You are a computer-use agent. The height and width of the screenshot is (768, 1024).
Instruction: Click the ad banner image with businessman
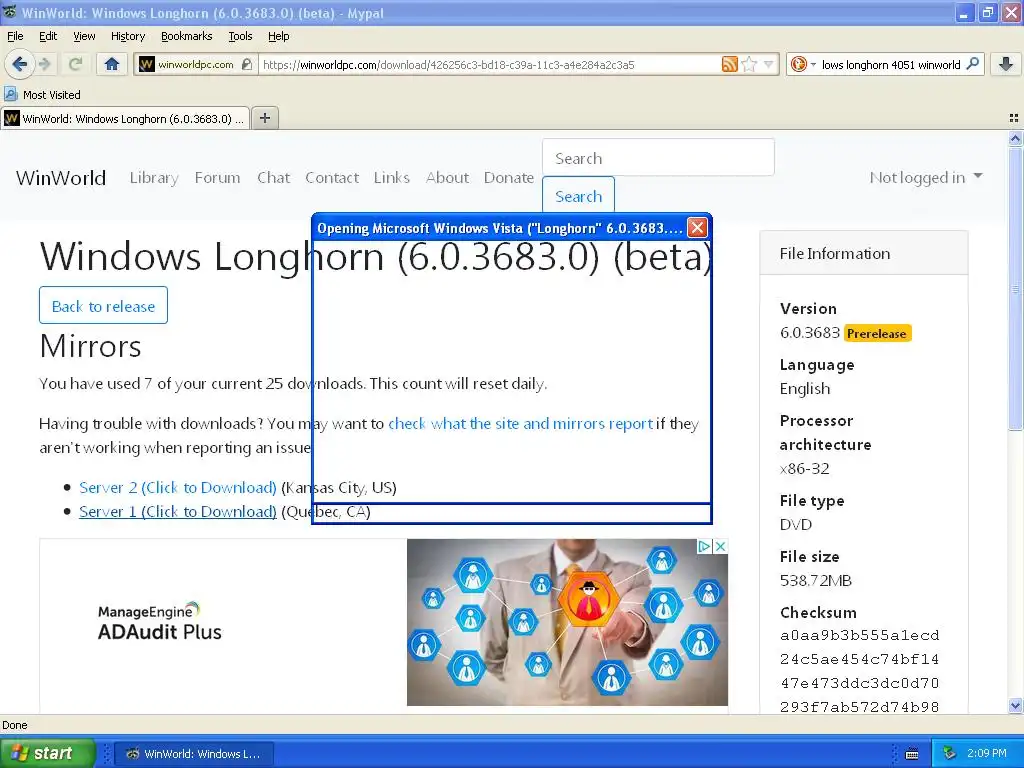coord(567,622)
